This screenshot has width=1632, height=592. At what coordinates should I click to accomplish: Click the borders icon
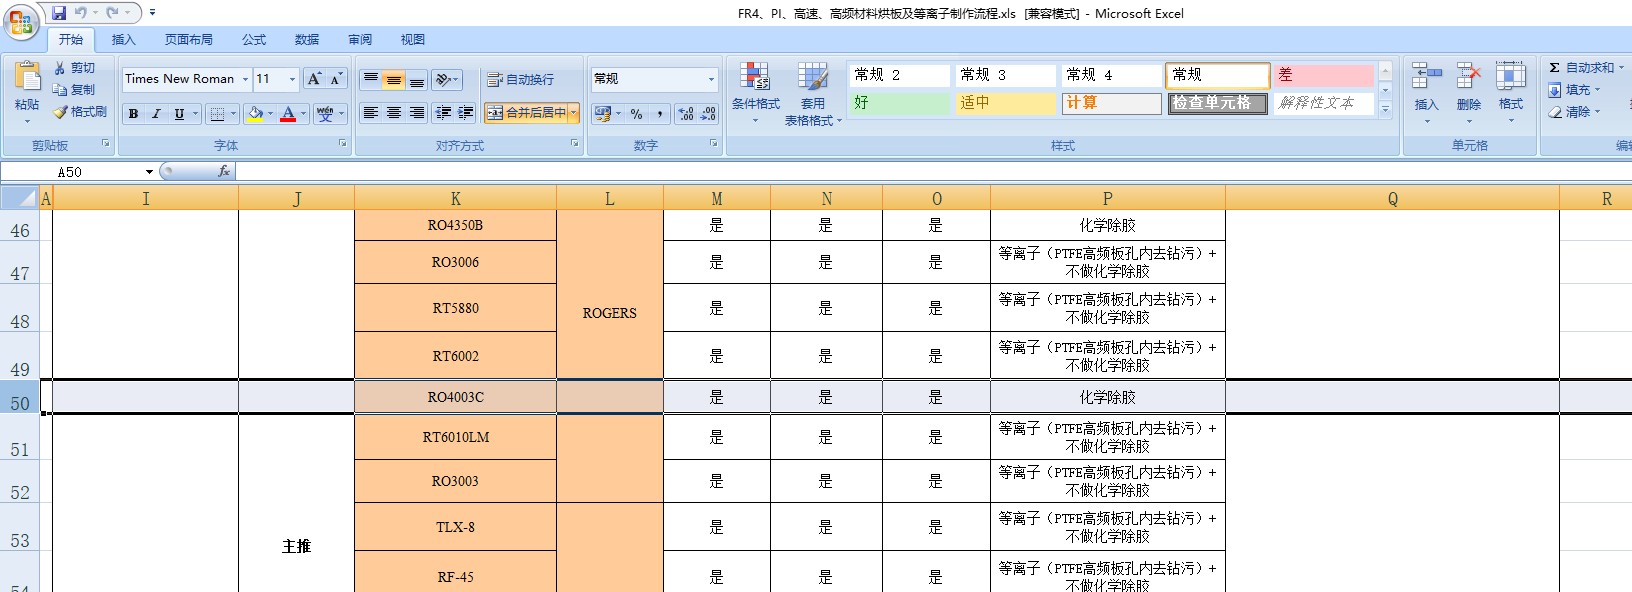[217, 114]
